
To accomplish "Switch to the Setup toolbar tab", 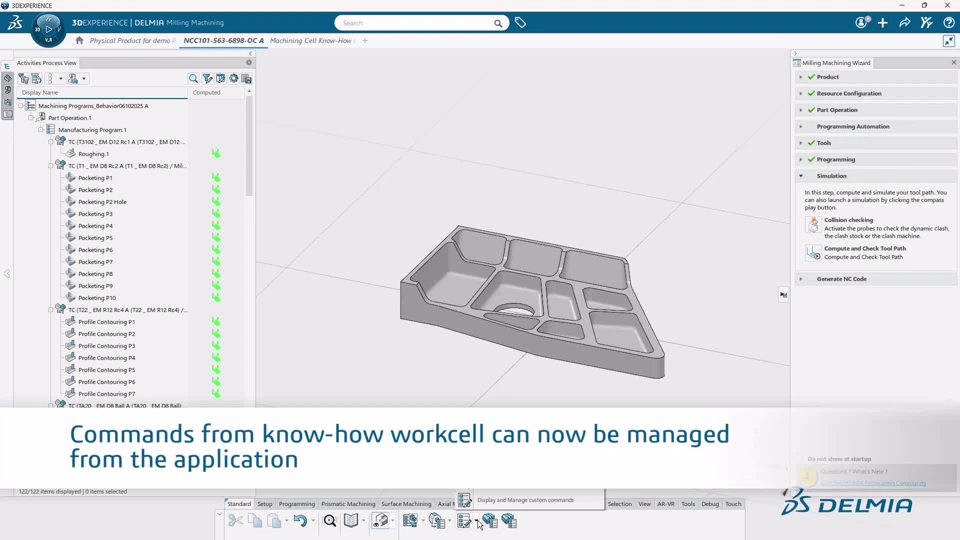I will click(x=264, y=504).
